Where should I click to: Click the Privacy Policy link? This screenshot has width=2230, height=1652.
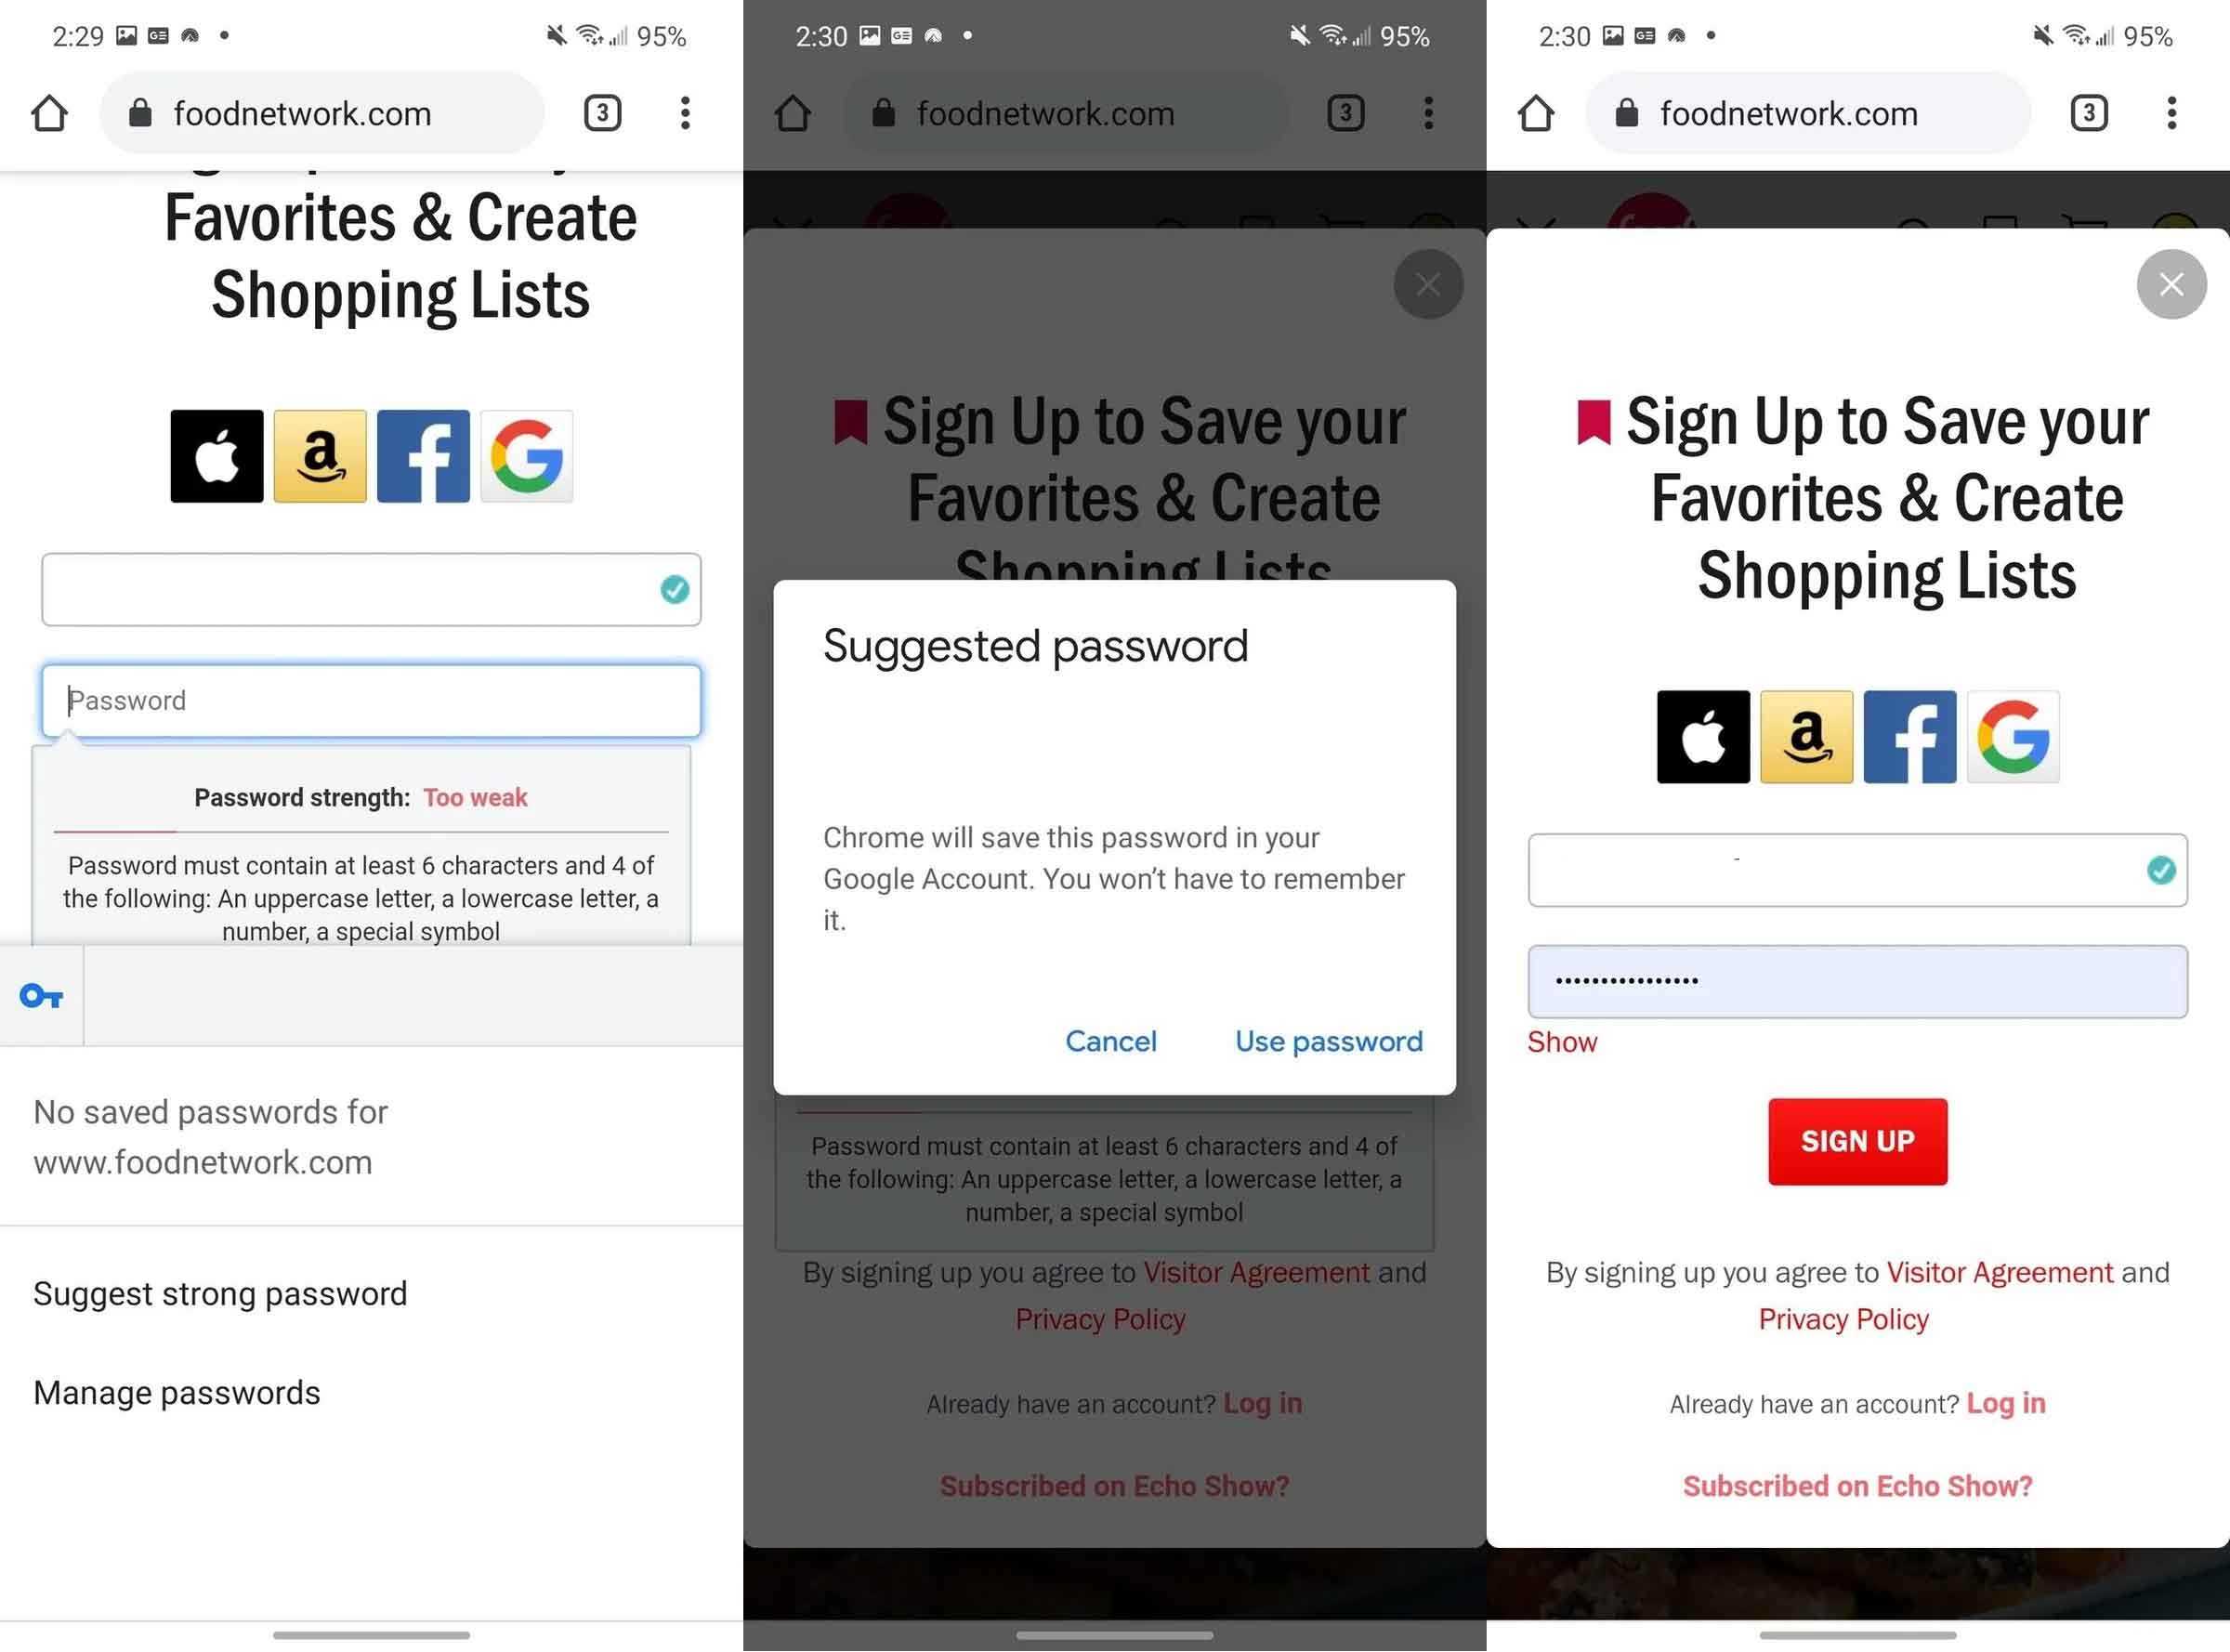(1844, 1318)
